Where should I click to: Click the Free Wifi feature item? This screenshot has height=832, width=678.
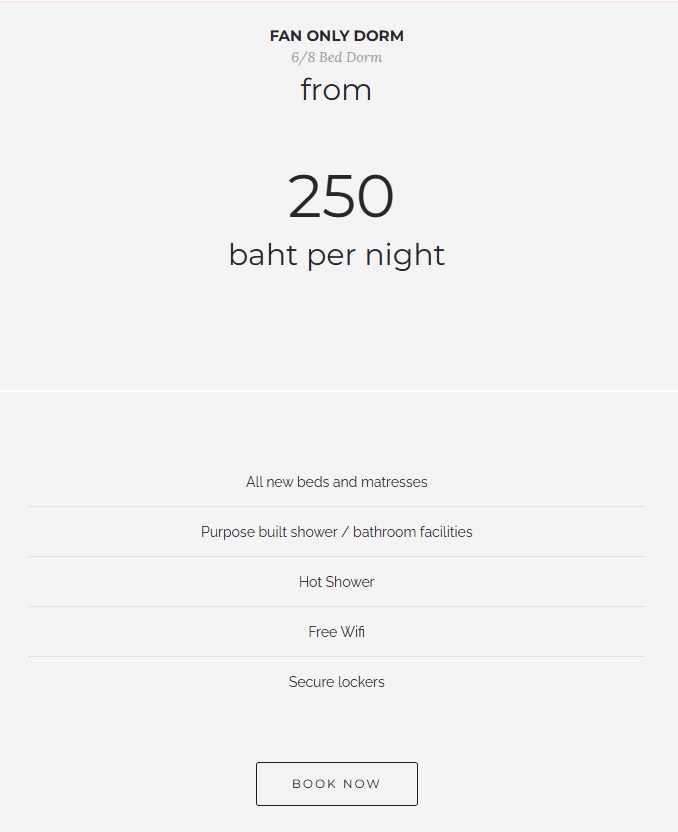click(x=337, y=632)
